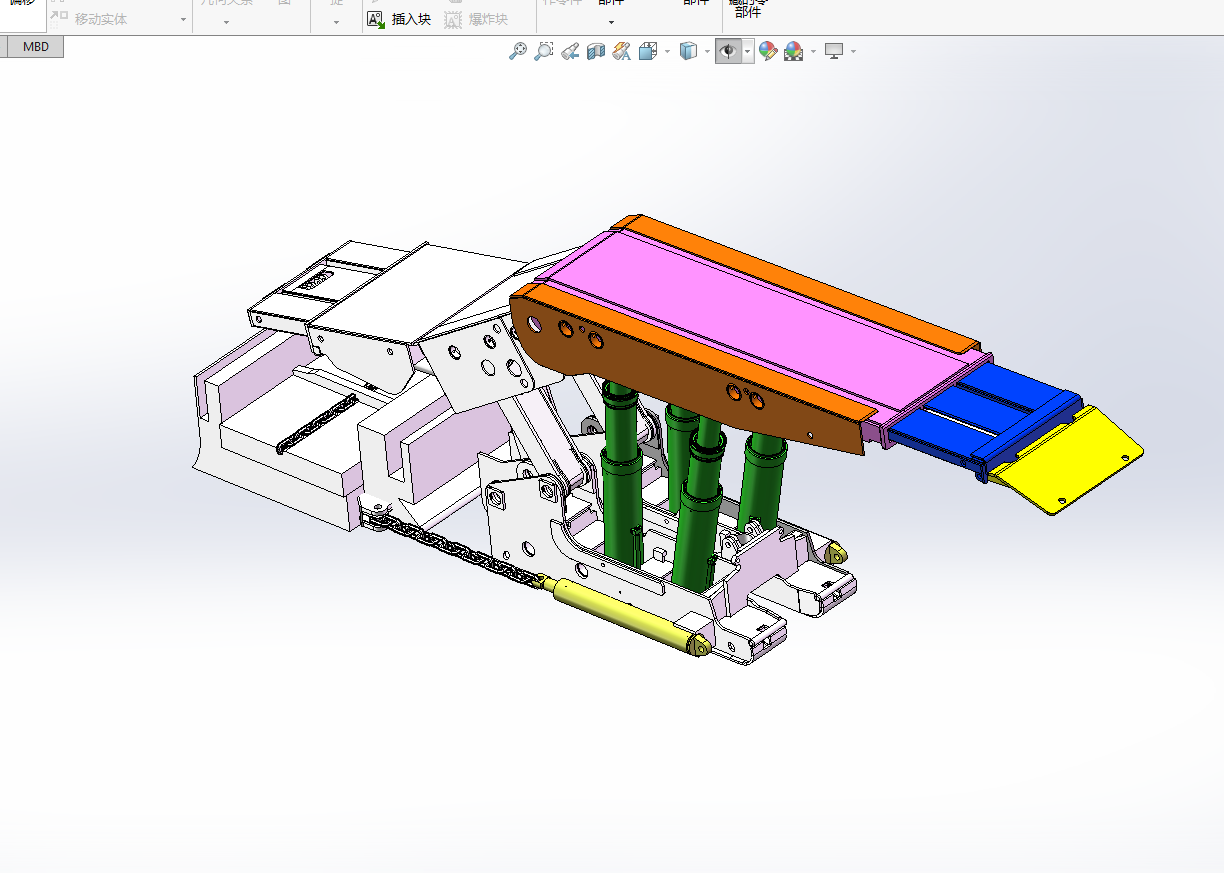Select the Zoom to Area tool

click(x=543, y=51)
